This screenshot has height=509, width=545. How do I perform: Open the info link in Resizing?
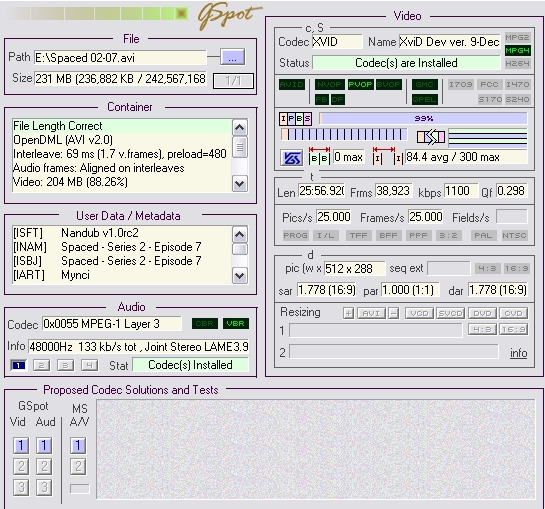(518, 353)
